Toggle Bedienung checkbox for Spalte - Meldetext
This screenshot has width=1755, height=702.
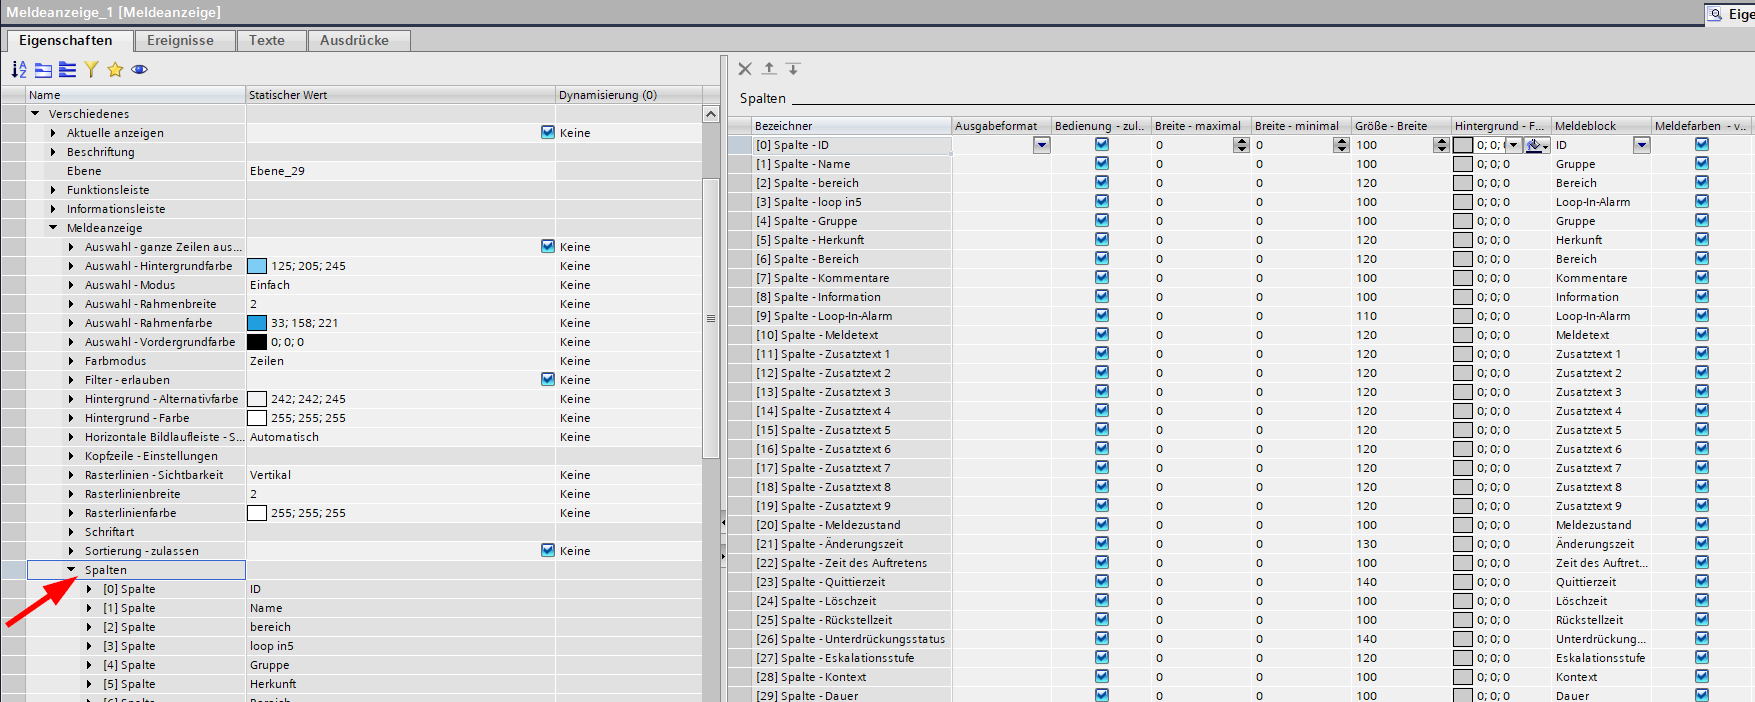click(1101, 335)
